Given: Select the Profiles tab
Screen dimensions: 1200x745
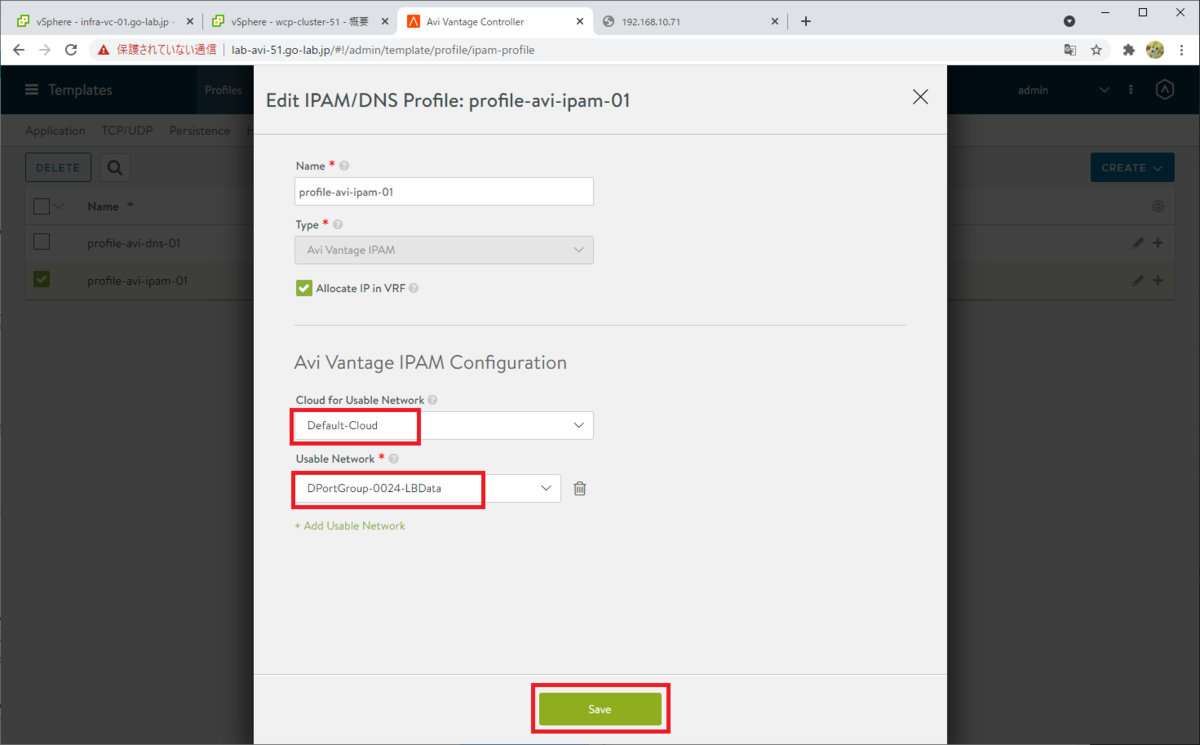Looking at the screenshot, I should [x=223, y=90].
